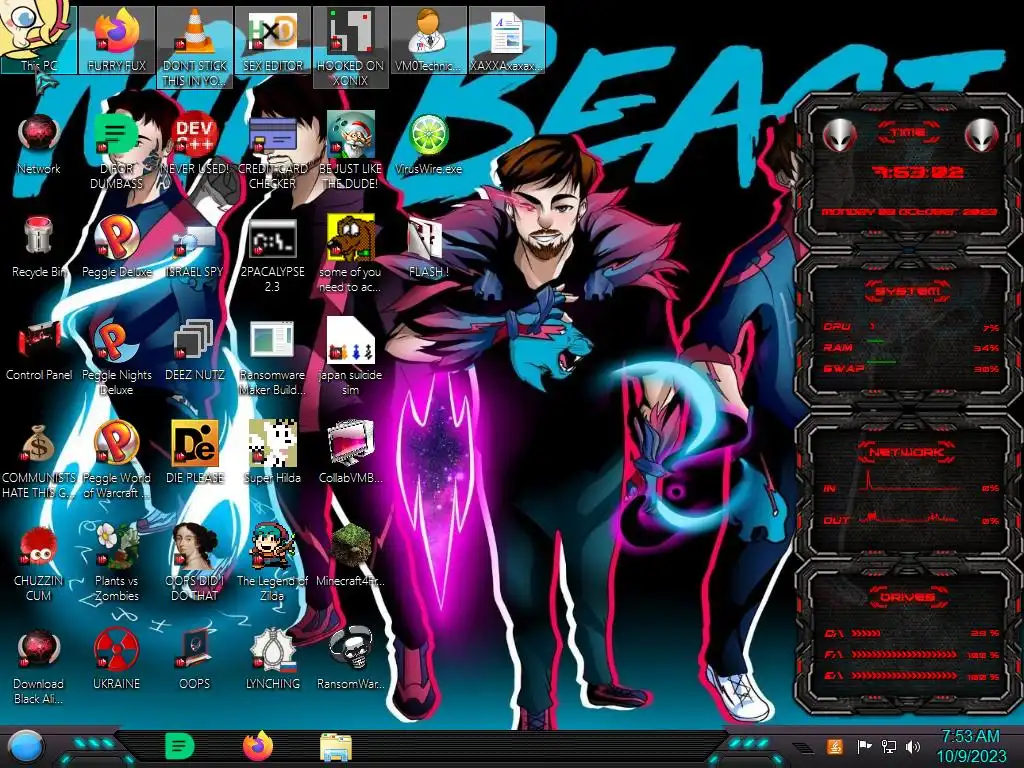
Task: Open the taskbar clock showing 7:53 AM
Action: [x=971, y=746]
